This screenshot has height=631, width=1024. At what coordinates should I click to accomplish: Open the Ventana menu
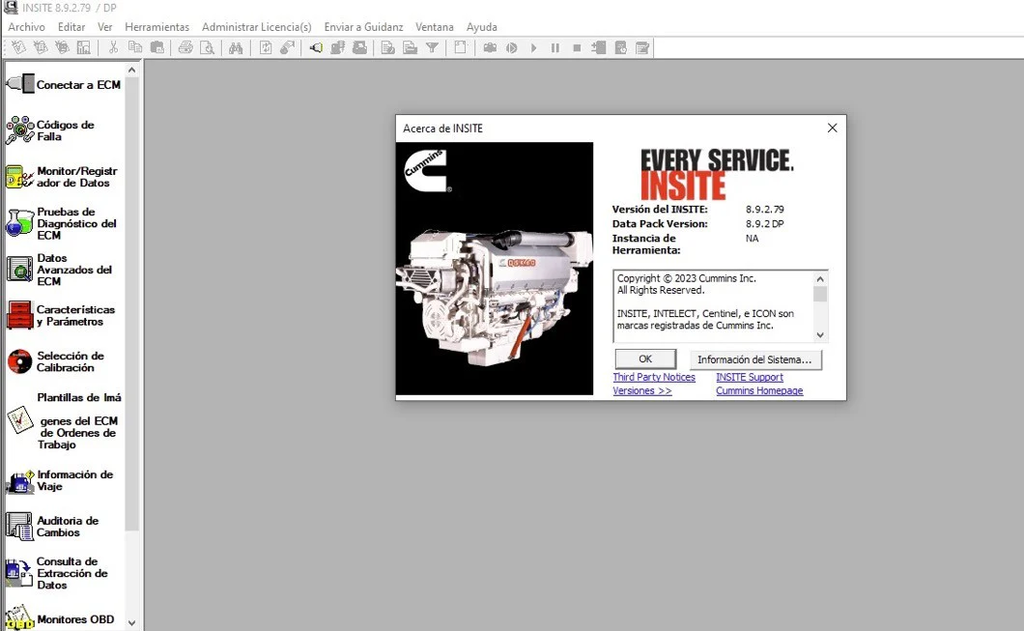[434, 27]
